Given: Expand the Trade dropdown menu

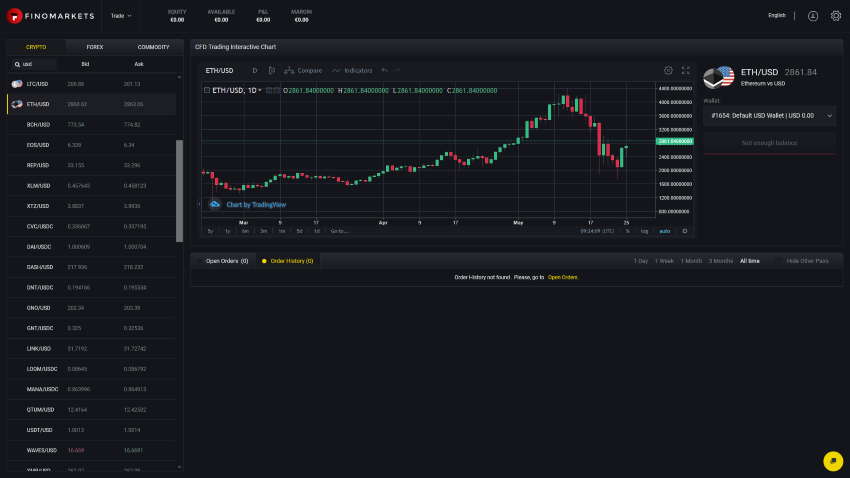Looking at the screenshot, I should pos(121,16).
